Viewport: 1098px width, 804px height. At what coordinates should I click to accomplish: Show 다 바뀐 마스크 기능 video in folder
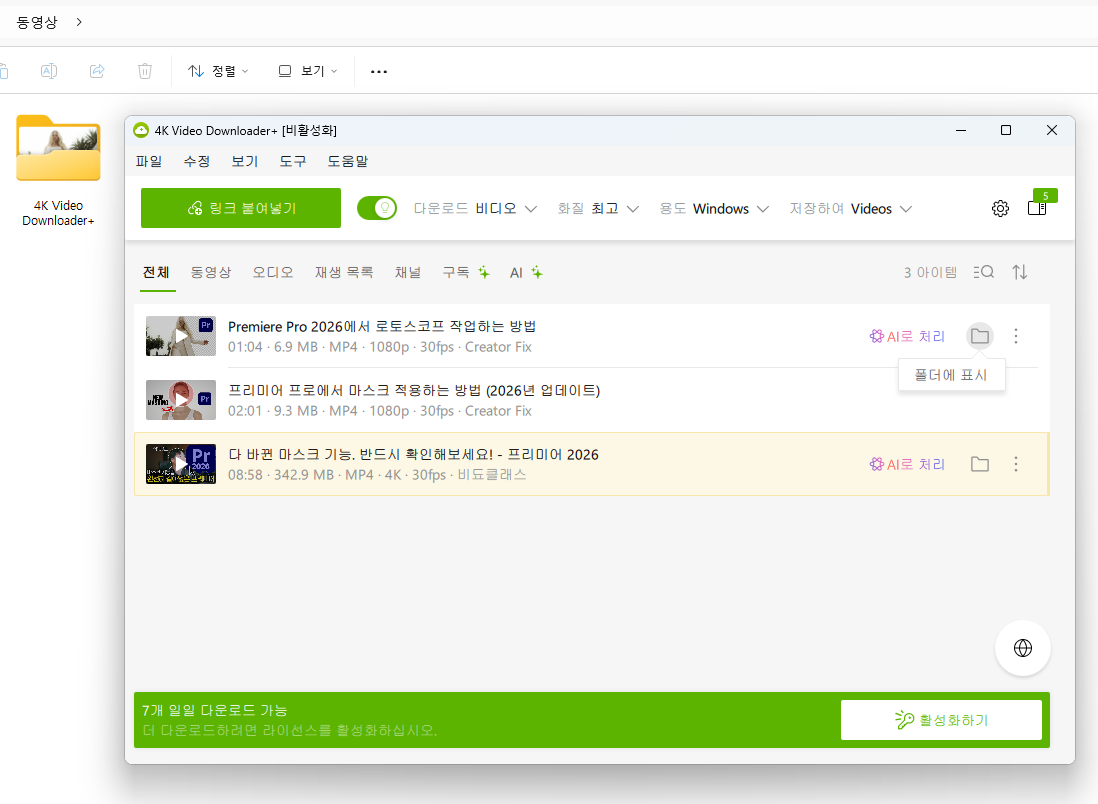[x=980, y=464]
